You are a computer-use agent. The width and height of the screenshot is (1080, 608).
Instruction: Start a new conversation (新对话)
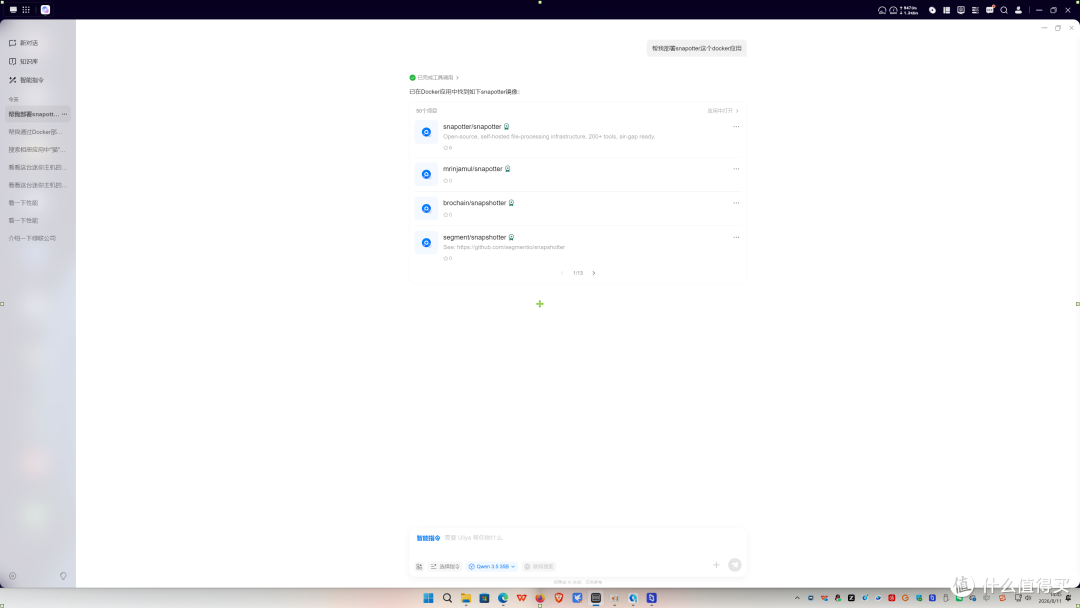(23, 43)
